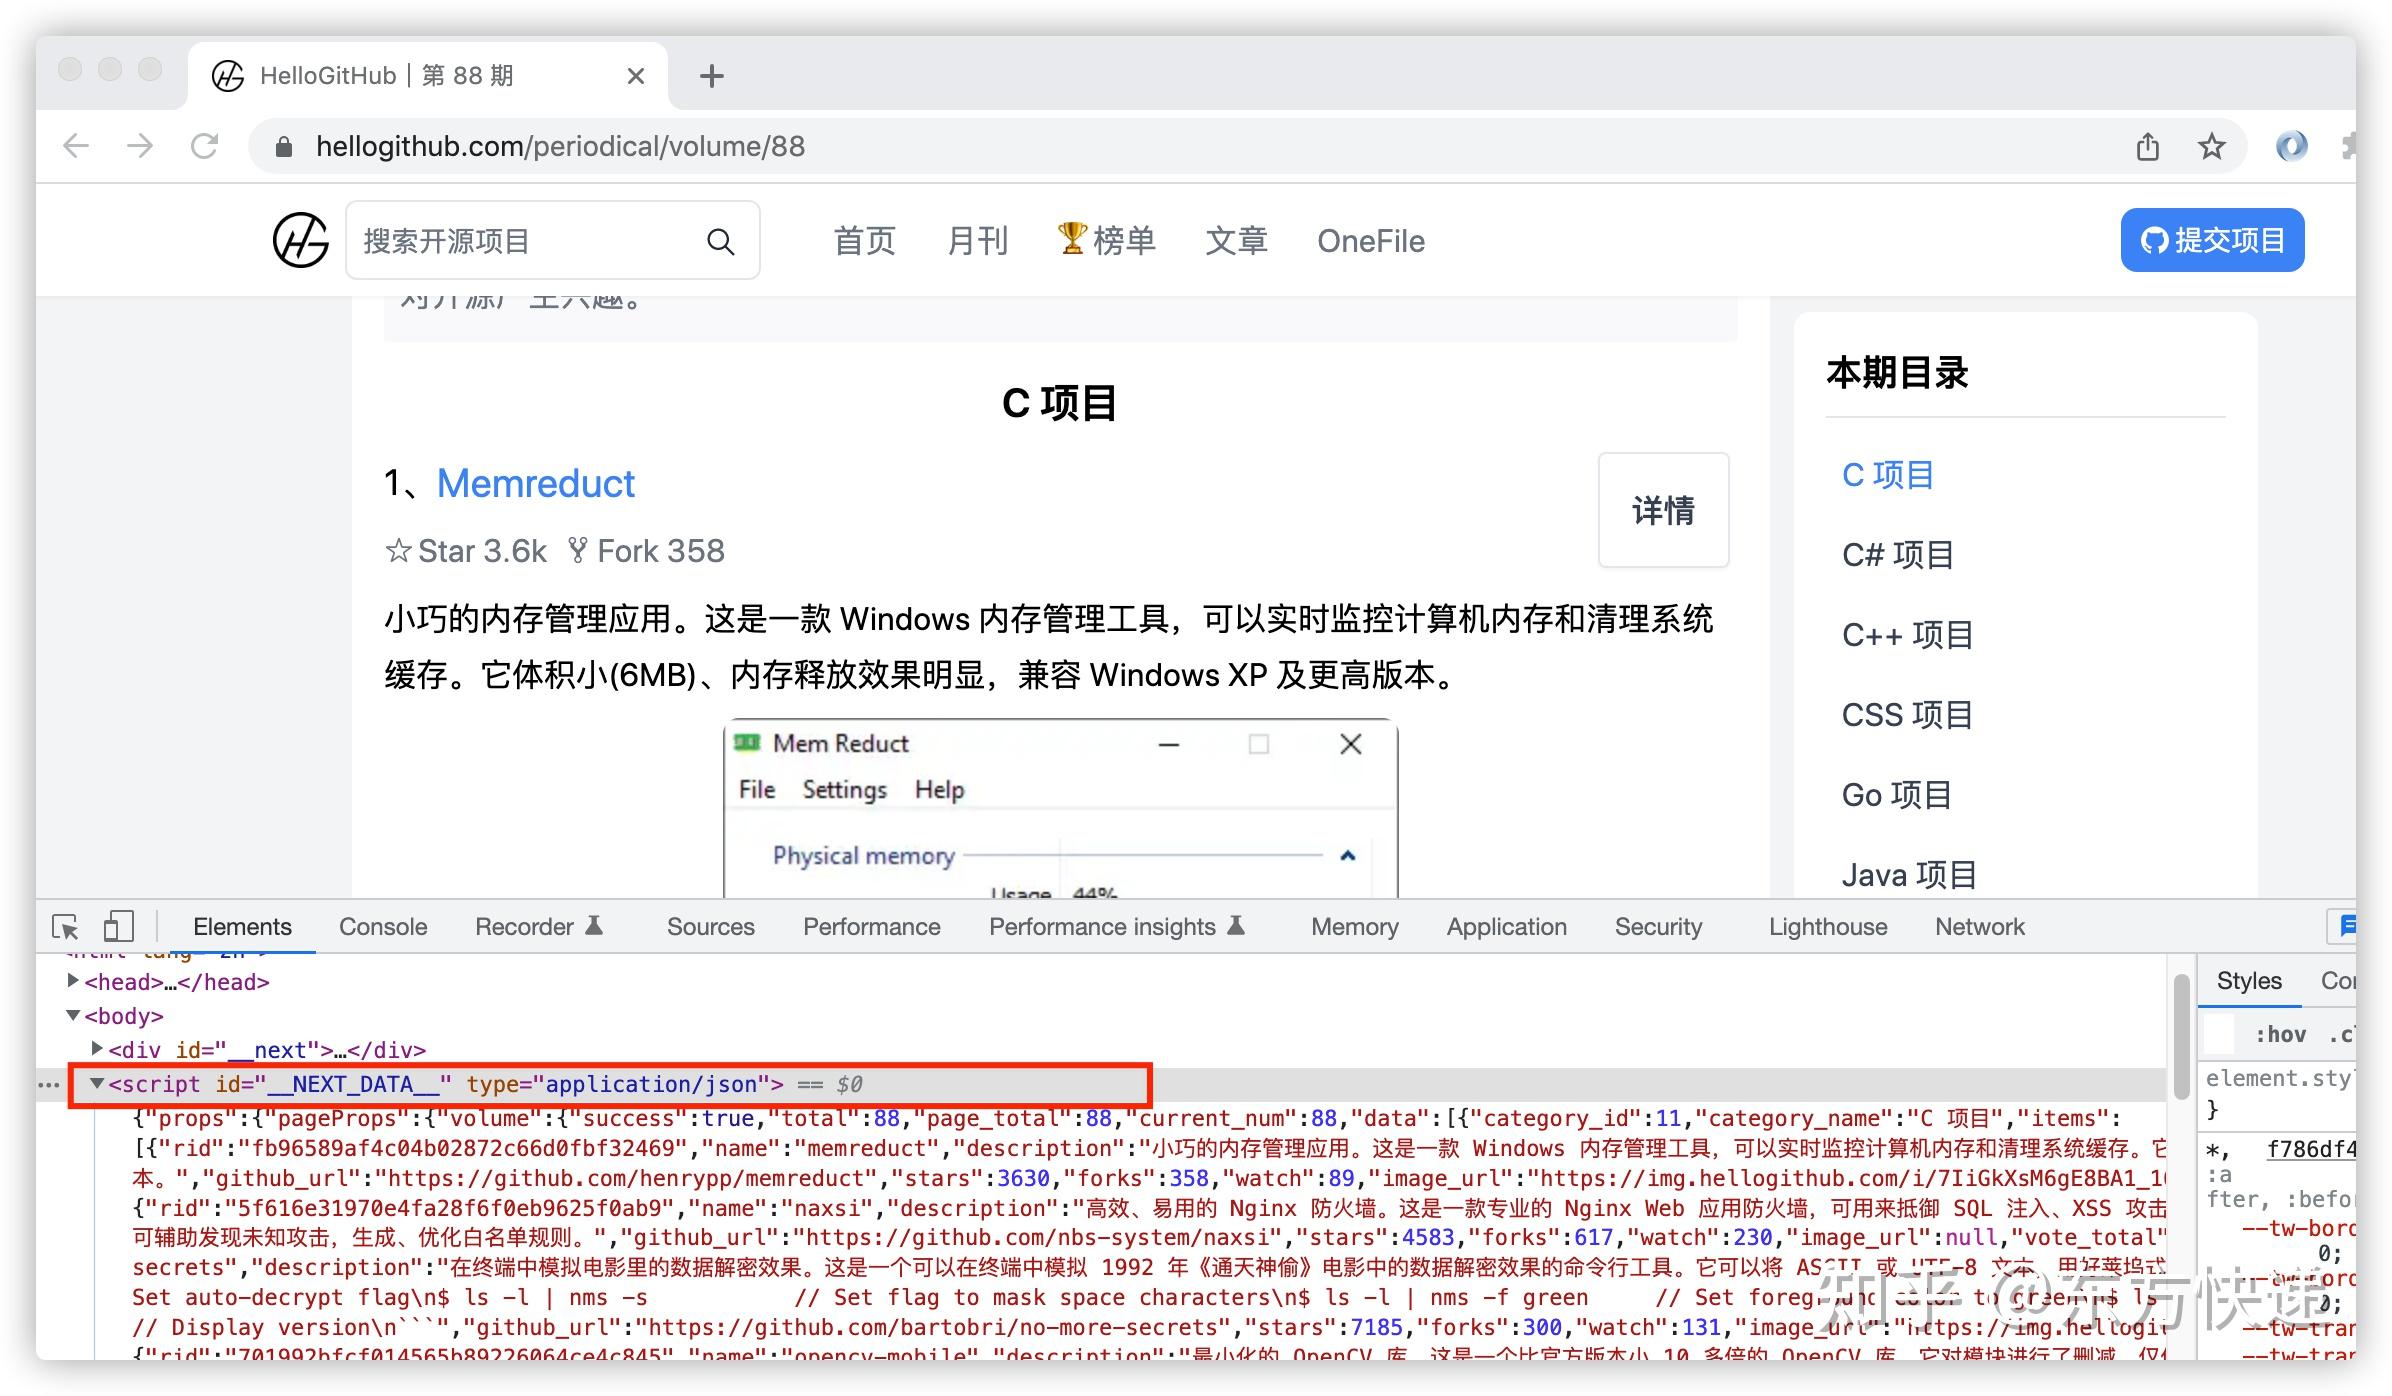Click the share icon in the address bar
This screenshot has height=1396, width=2392.
pos(2147,146)
